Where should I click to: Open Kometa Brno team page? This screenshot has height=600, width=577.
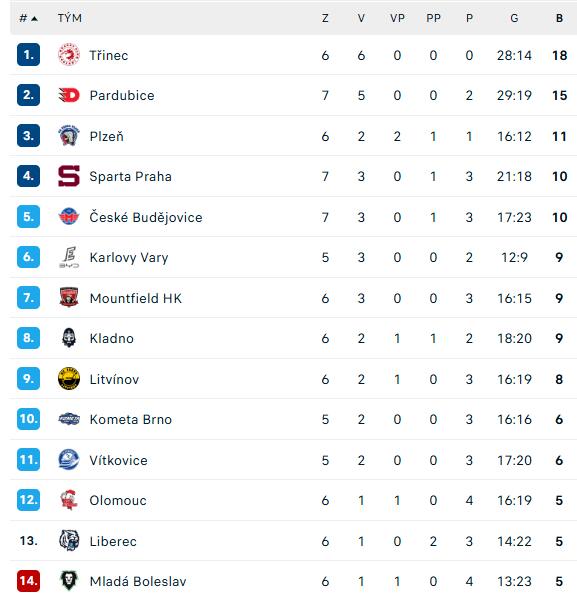coord(130,419)
